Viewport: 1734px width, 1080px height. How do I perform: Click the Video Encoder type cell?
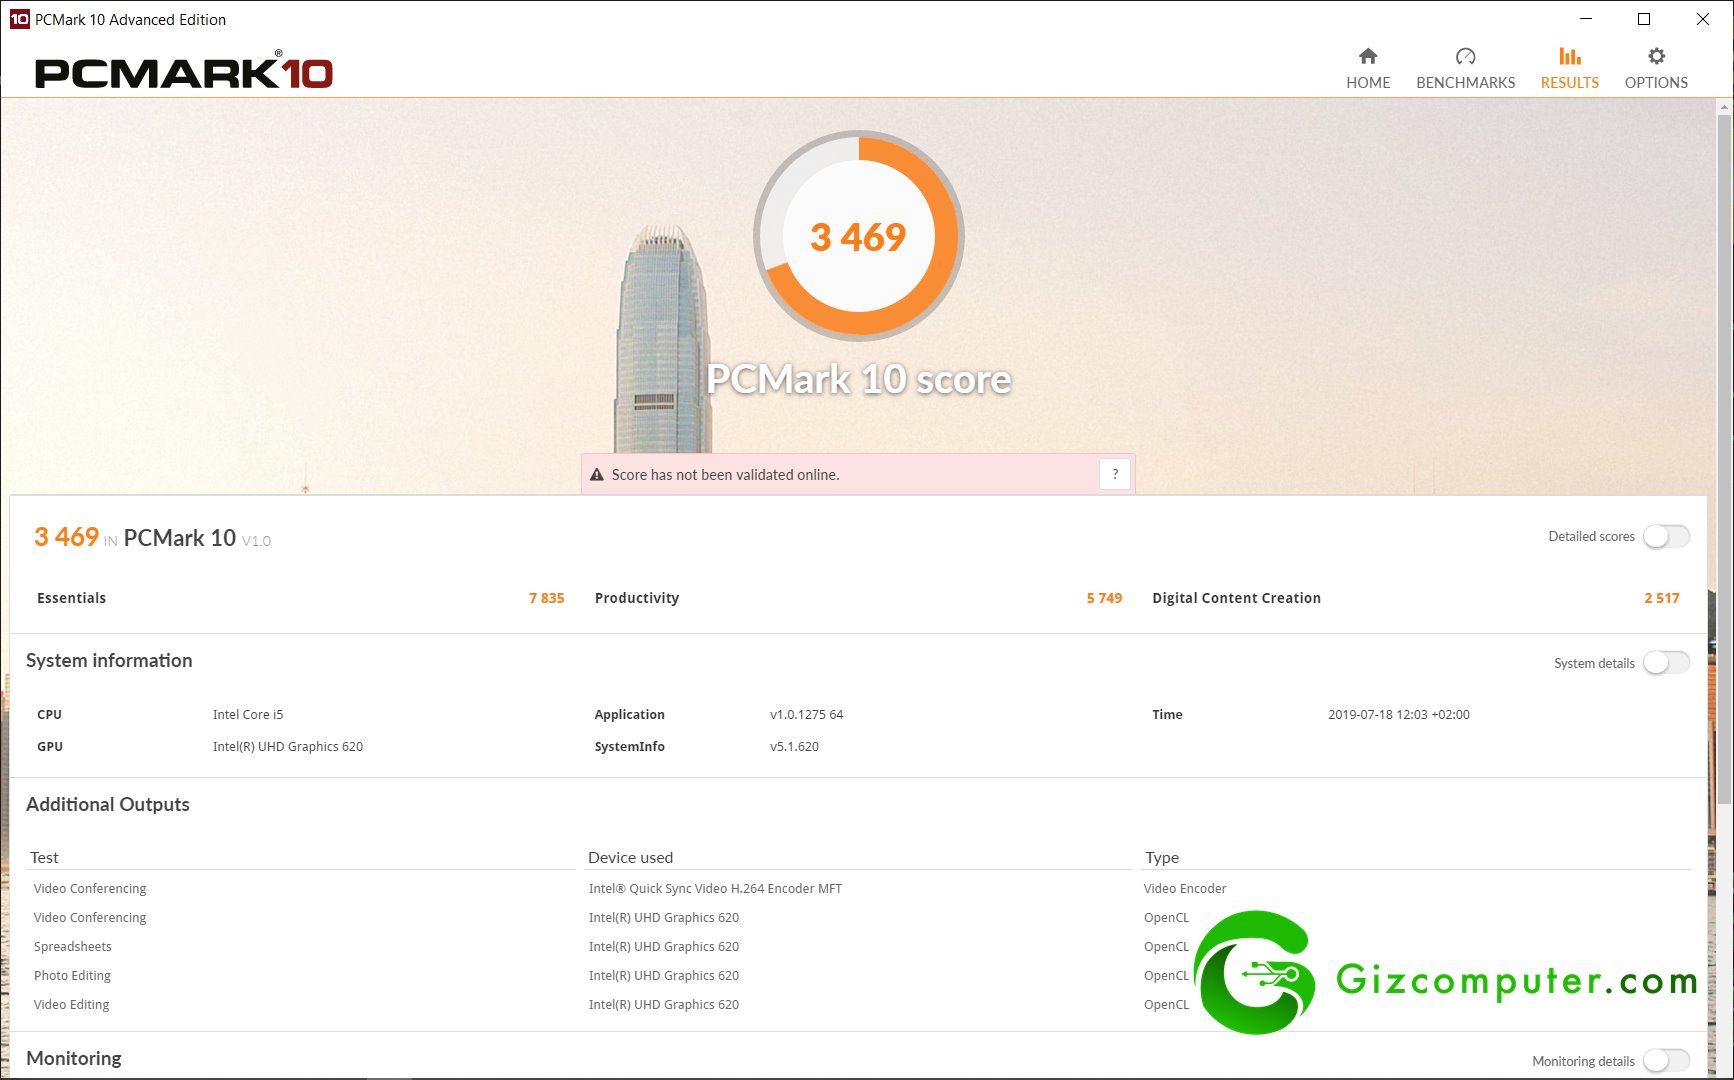coord(1185,888)
